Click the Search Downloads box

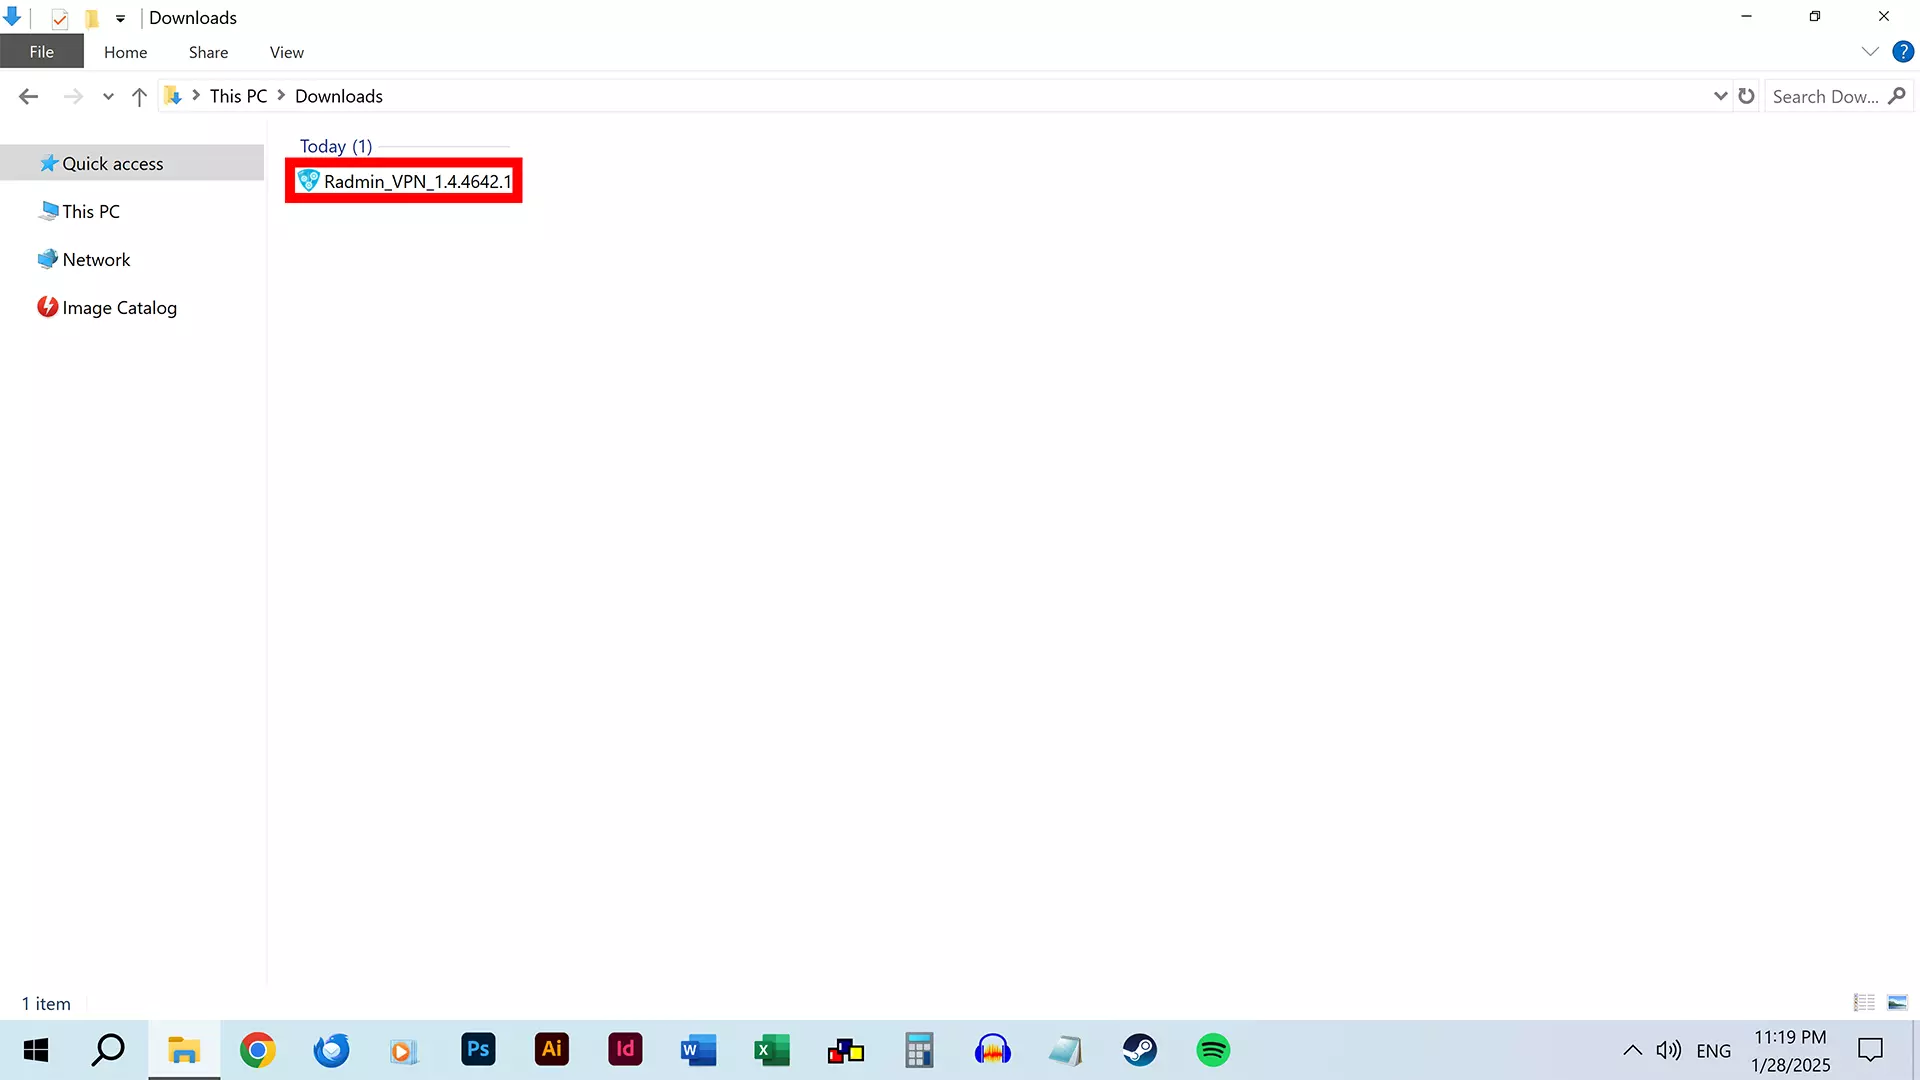click(x=1825, y=96)
